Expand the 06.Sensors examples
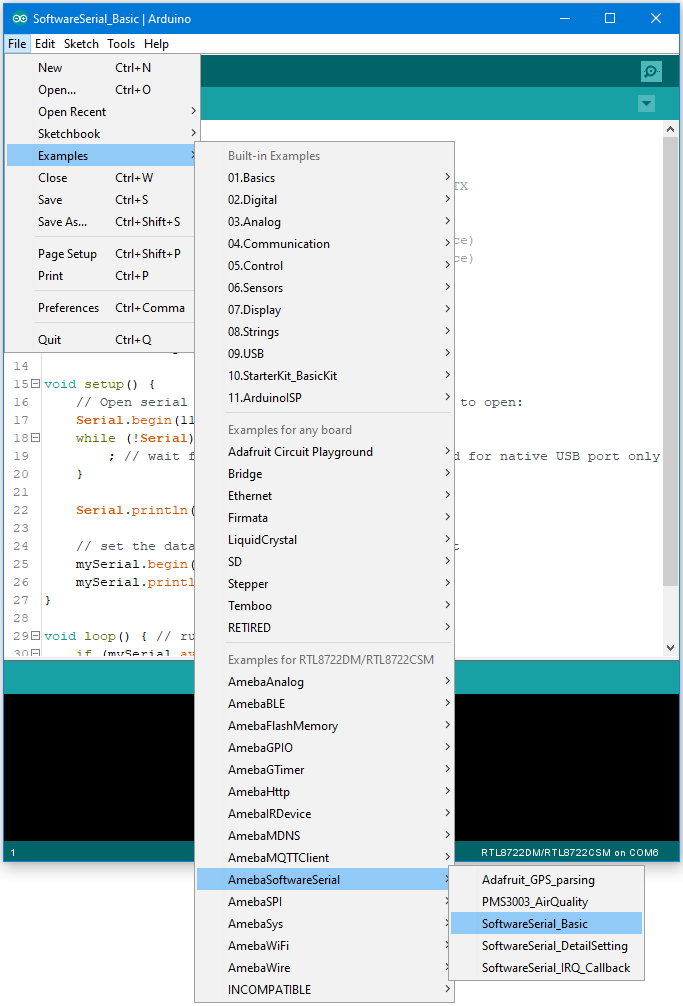 tap(325, 287)
